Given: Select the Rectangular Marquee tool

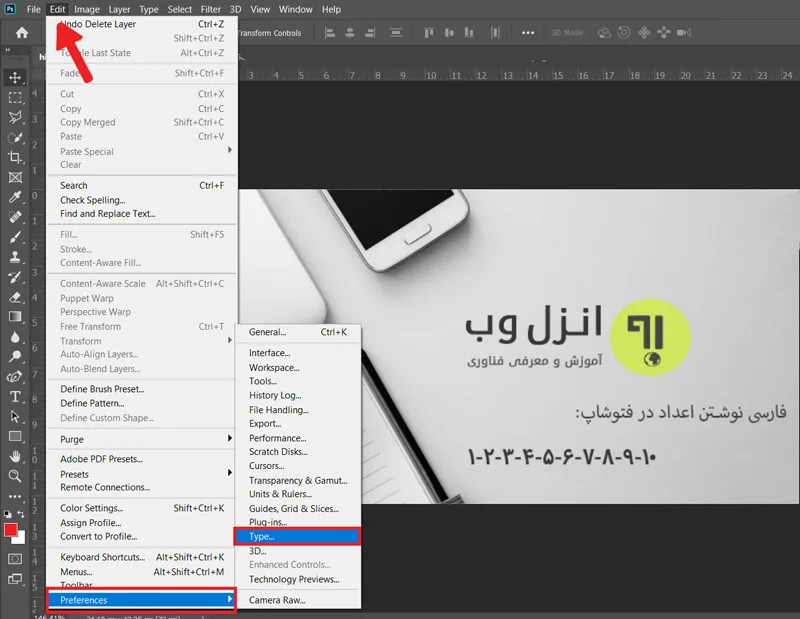Looking at the screenshot, I should pos(15,97).
